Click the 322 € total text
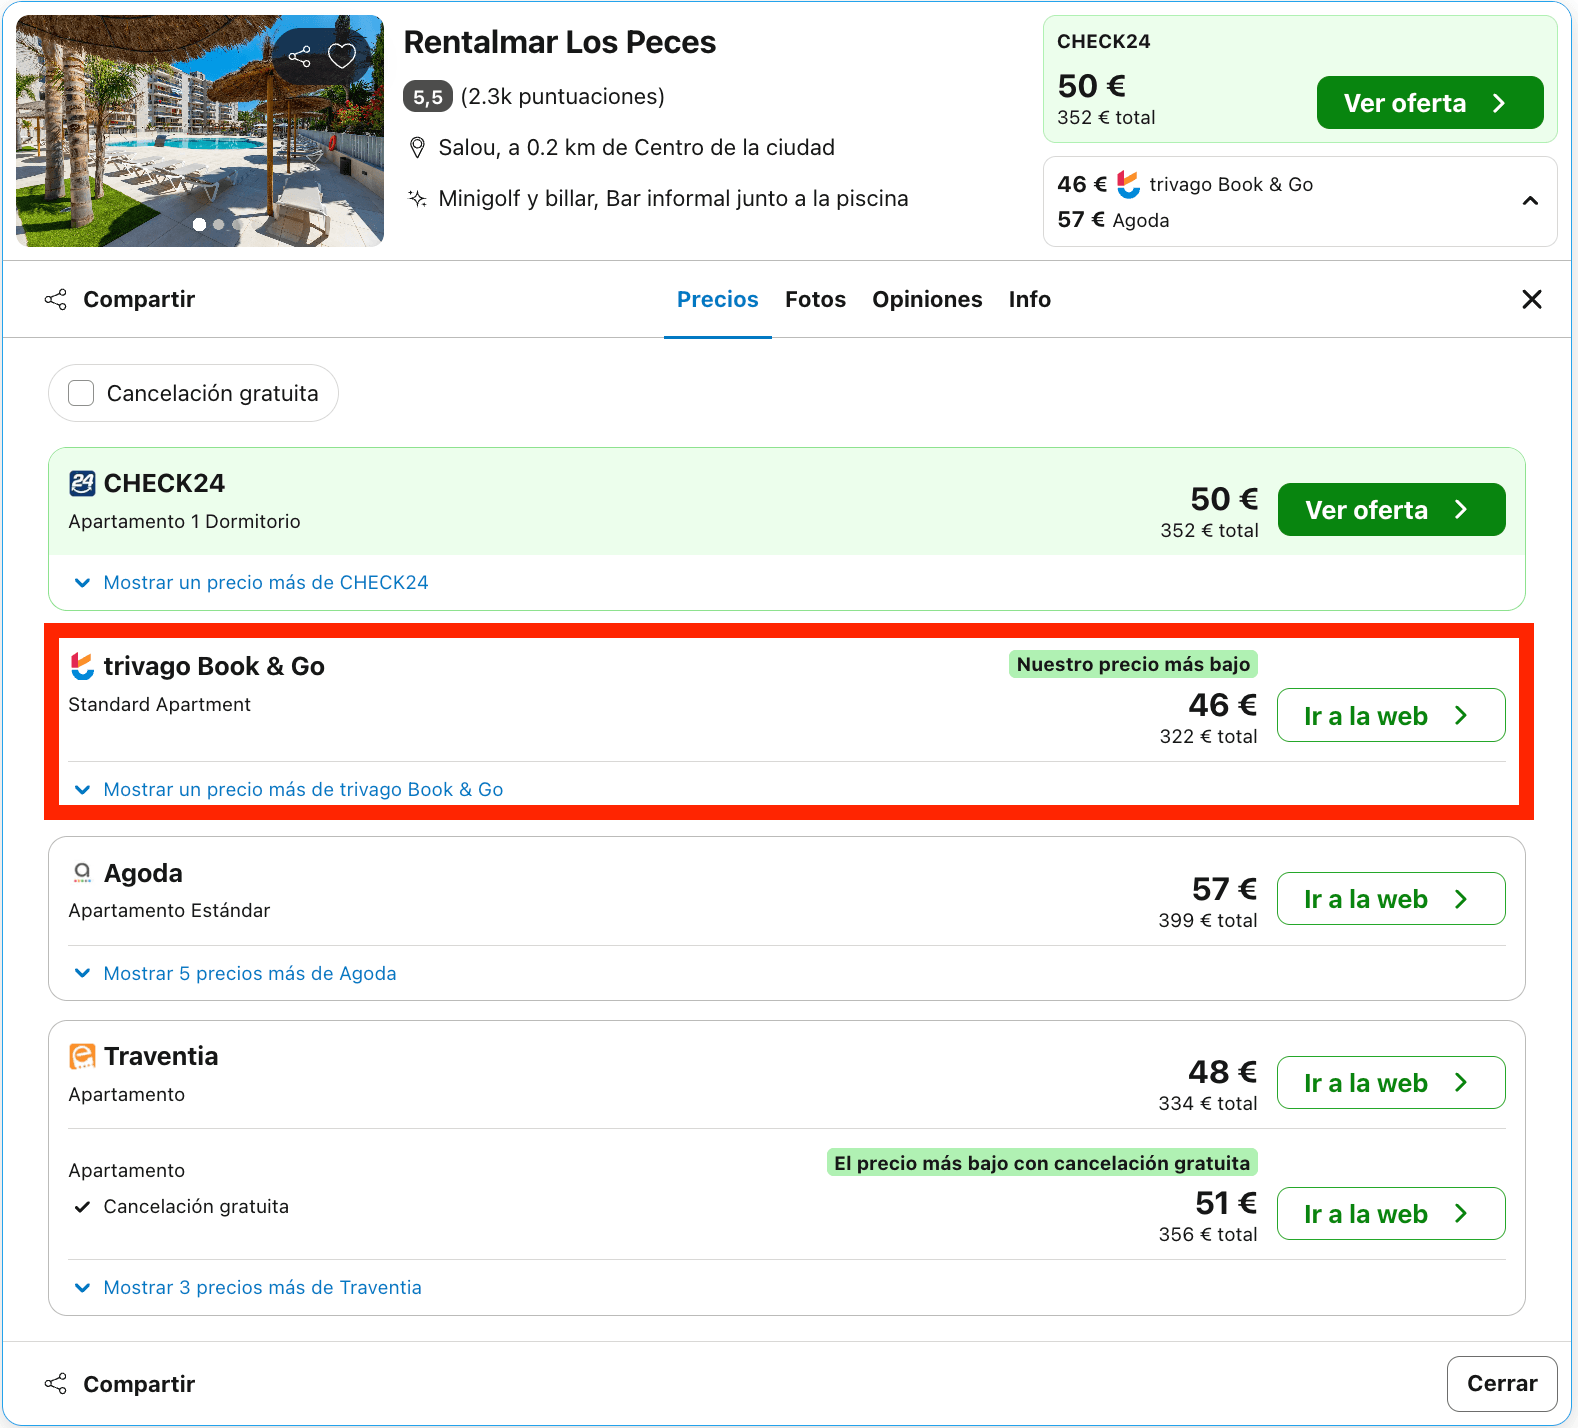 pos(1208,737)
